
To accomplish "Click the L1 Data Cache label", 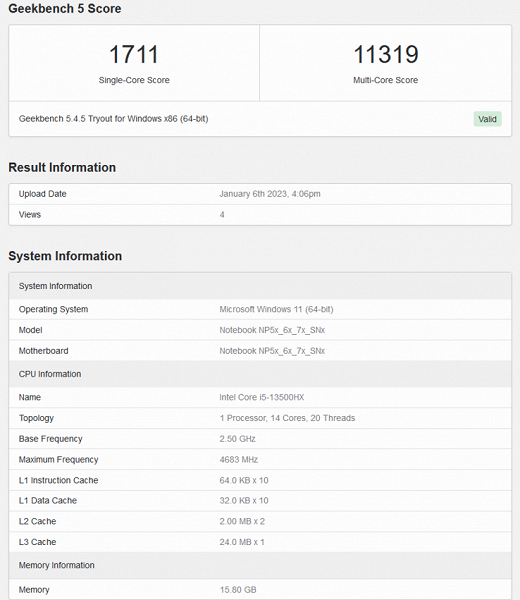I will 48,501.
